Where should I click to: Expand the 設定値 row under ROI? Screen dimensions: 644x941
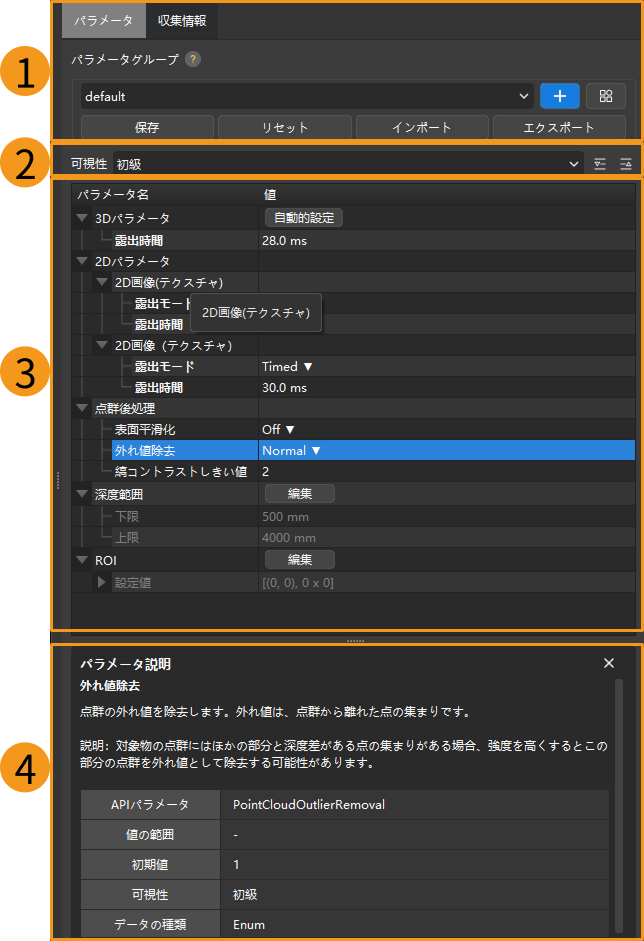(101, 582)
